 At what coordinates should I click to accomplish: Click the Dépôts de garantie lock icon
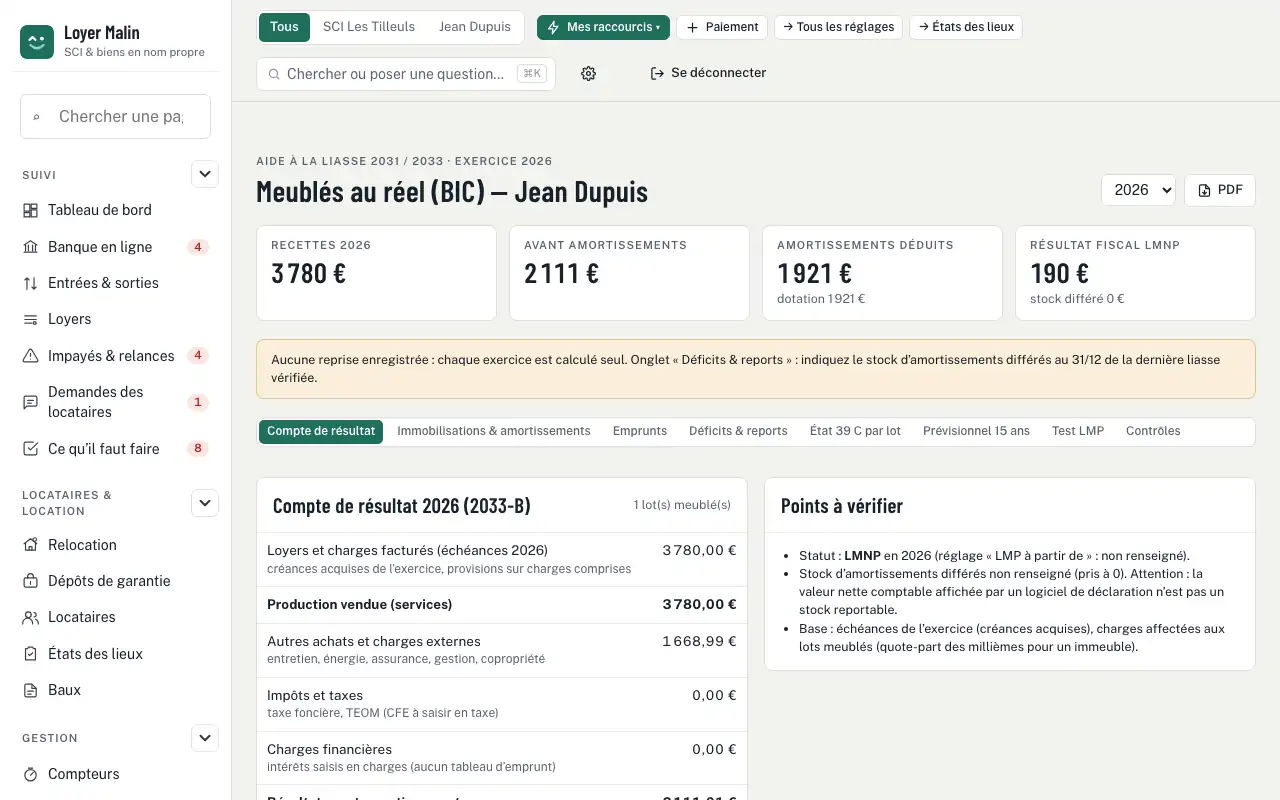[x=31, y=581]
